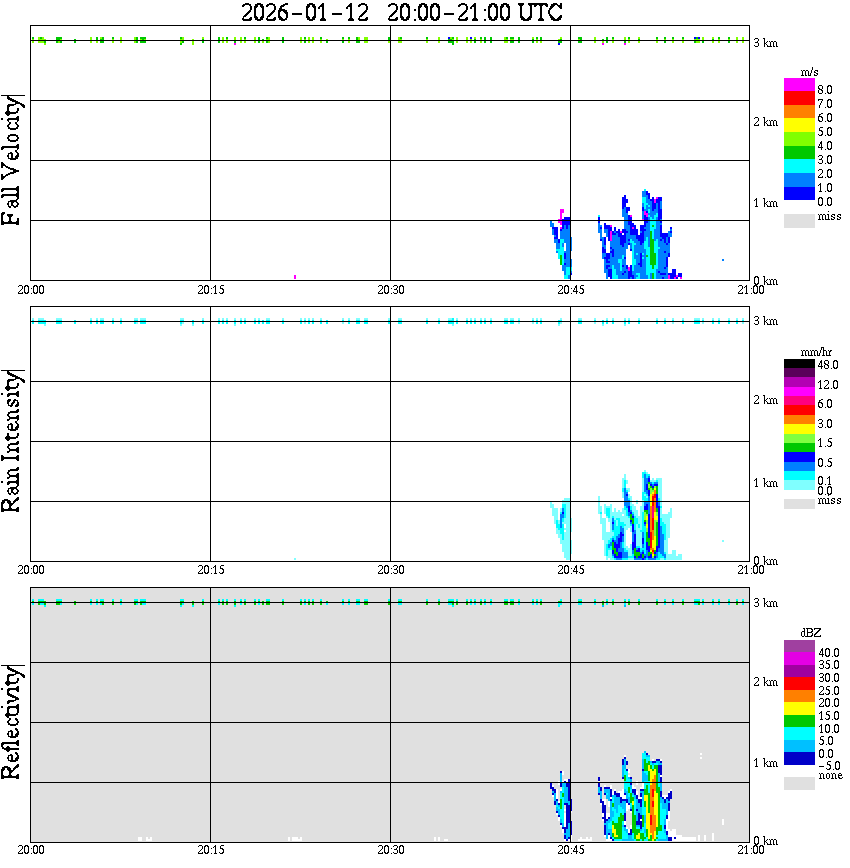Click the 3 km label beside Reflectivity
Screen dimensions: 850x868
coord(765,603)
